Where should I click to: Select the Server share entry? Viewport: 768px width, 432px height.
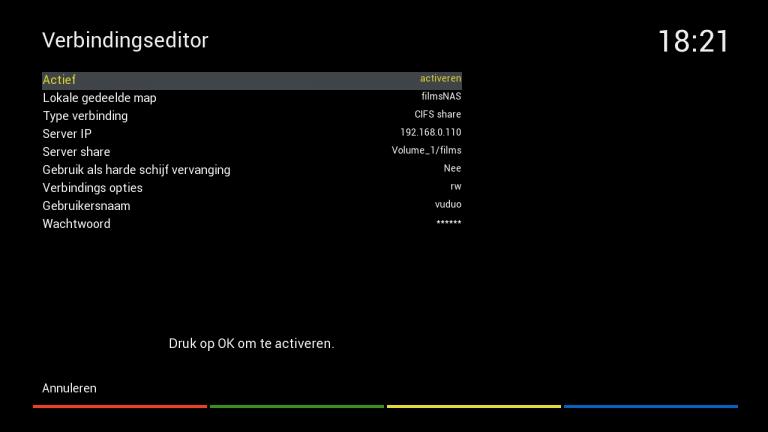pyautogui.click(x=252, y=152)
